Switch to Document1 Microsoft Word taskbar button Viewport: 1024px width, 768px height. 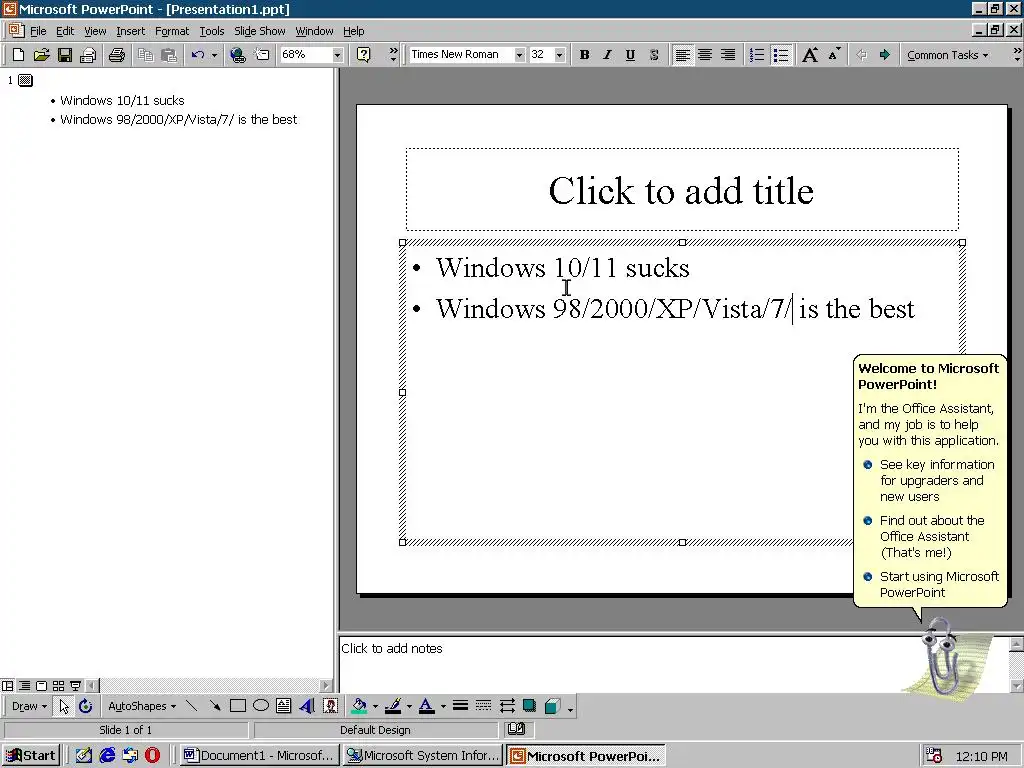(x=259, y=756)
